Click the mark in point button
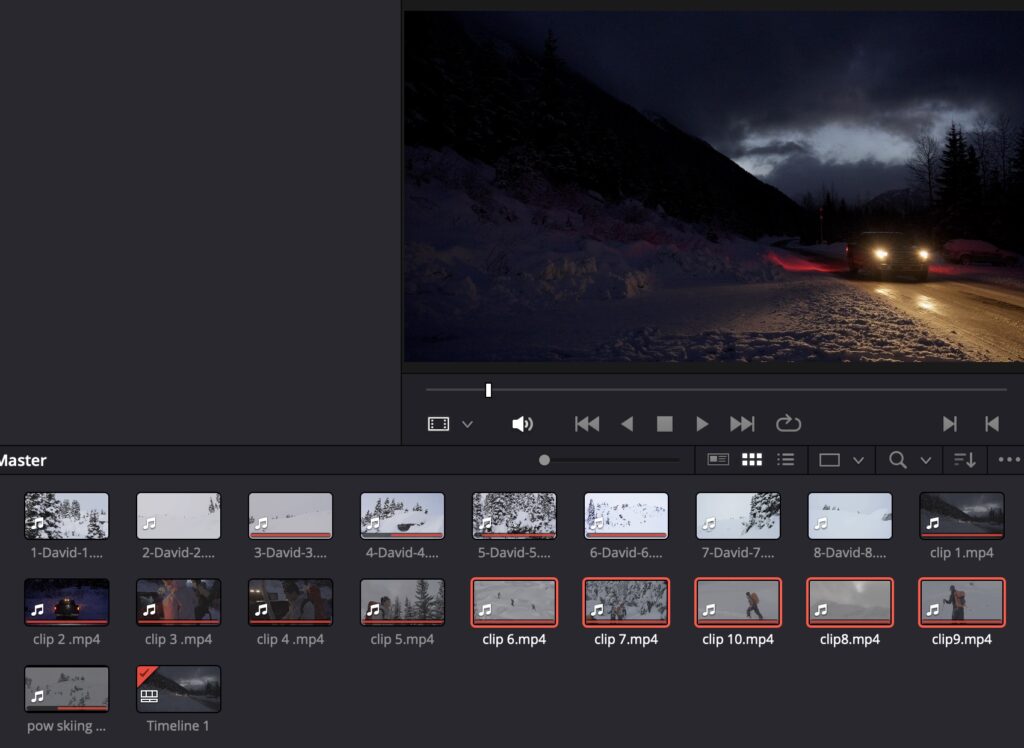The image size is (1024, 748). click(x=950, y=424)
